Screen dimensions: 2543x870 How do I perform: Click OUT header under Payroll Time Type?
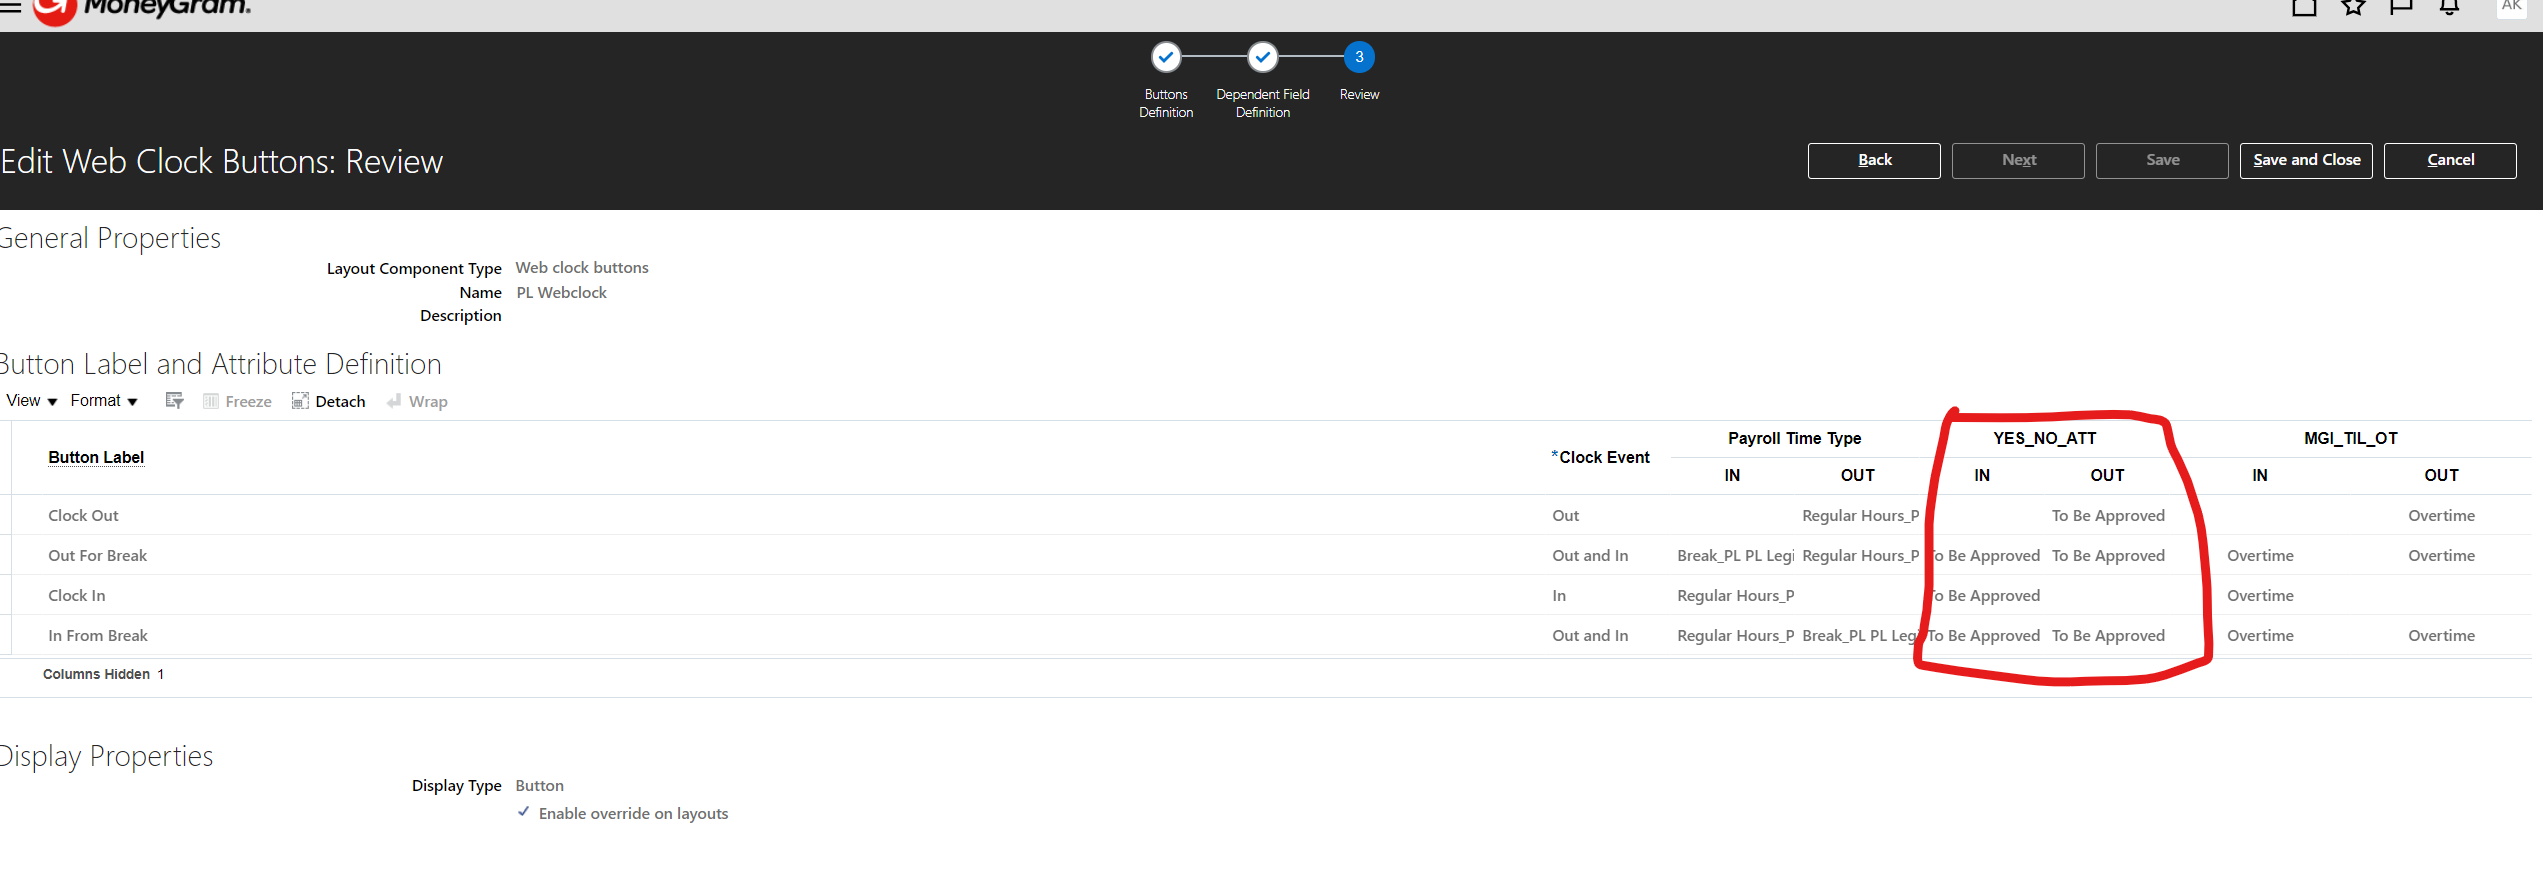tap(1857, 475)
